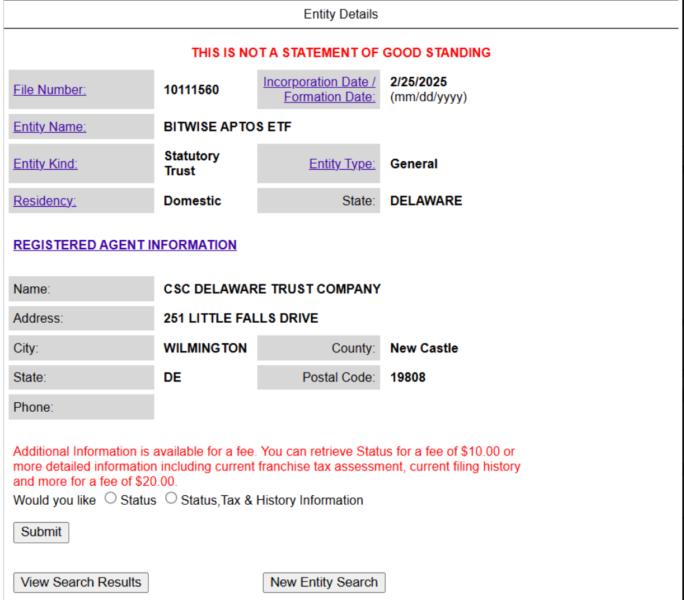Open the Entity Name link
This screenshot has height=600, width=684.
tap(49, 127)
